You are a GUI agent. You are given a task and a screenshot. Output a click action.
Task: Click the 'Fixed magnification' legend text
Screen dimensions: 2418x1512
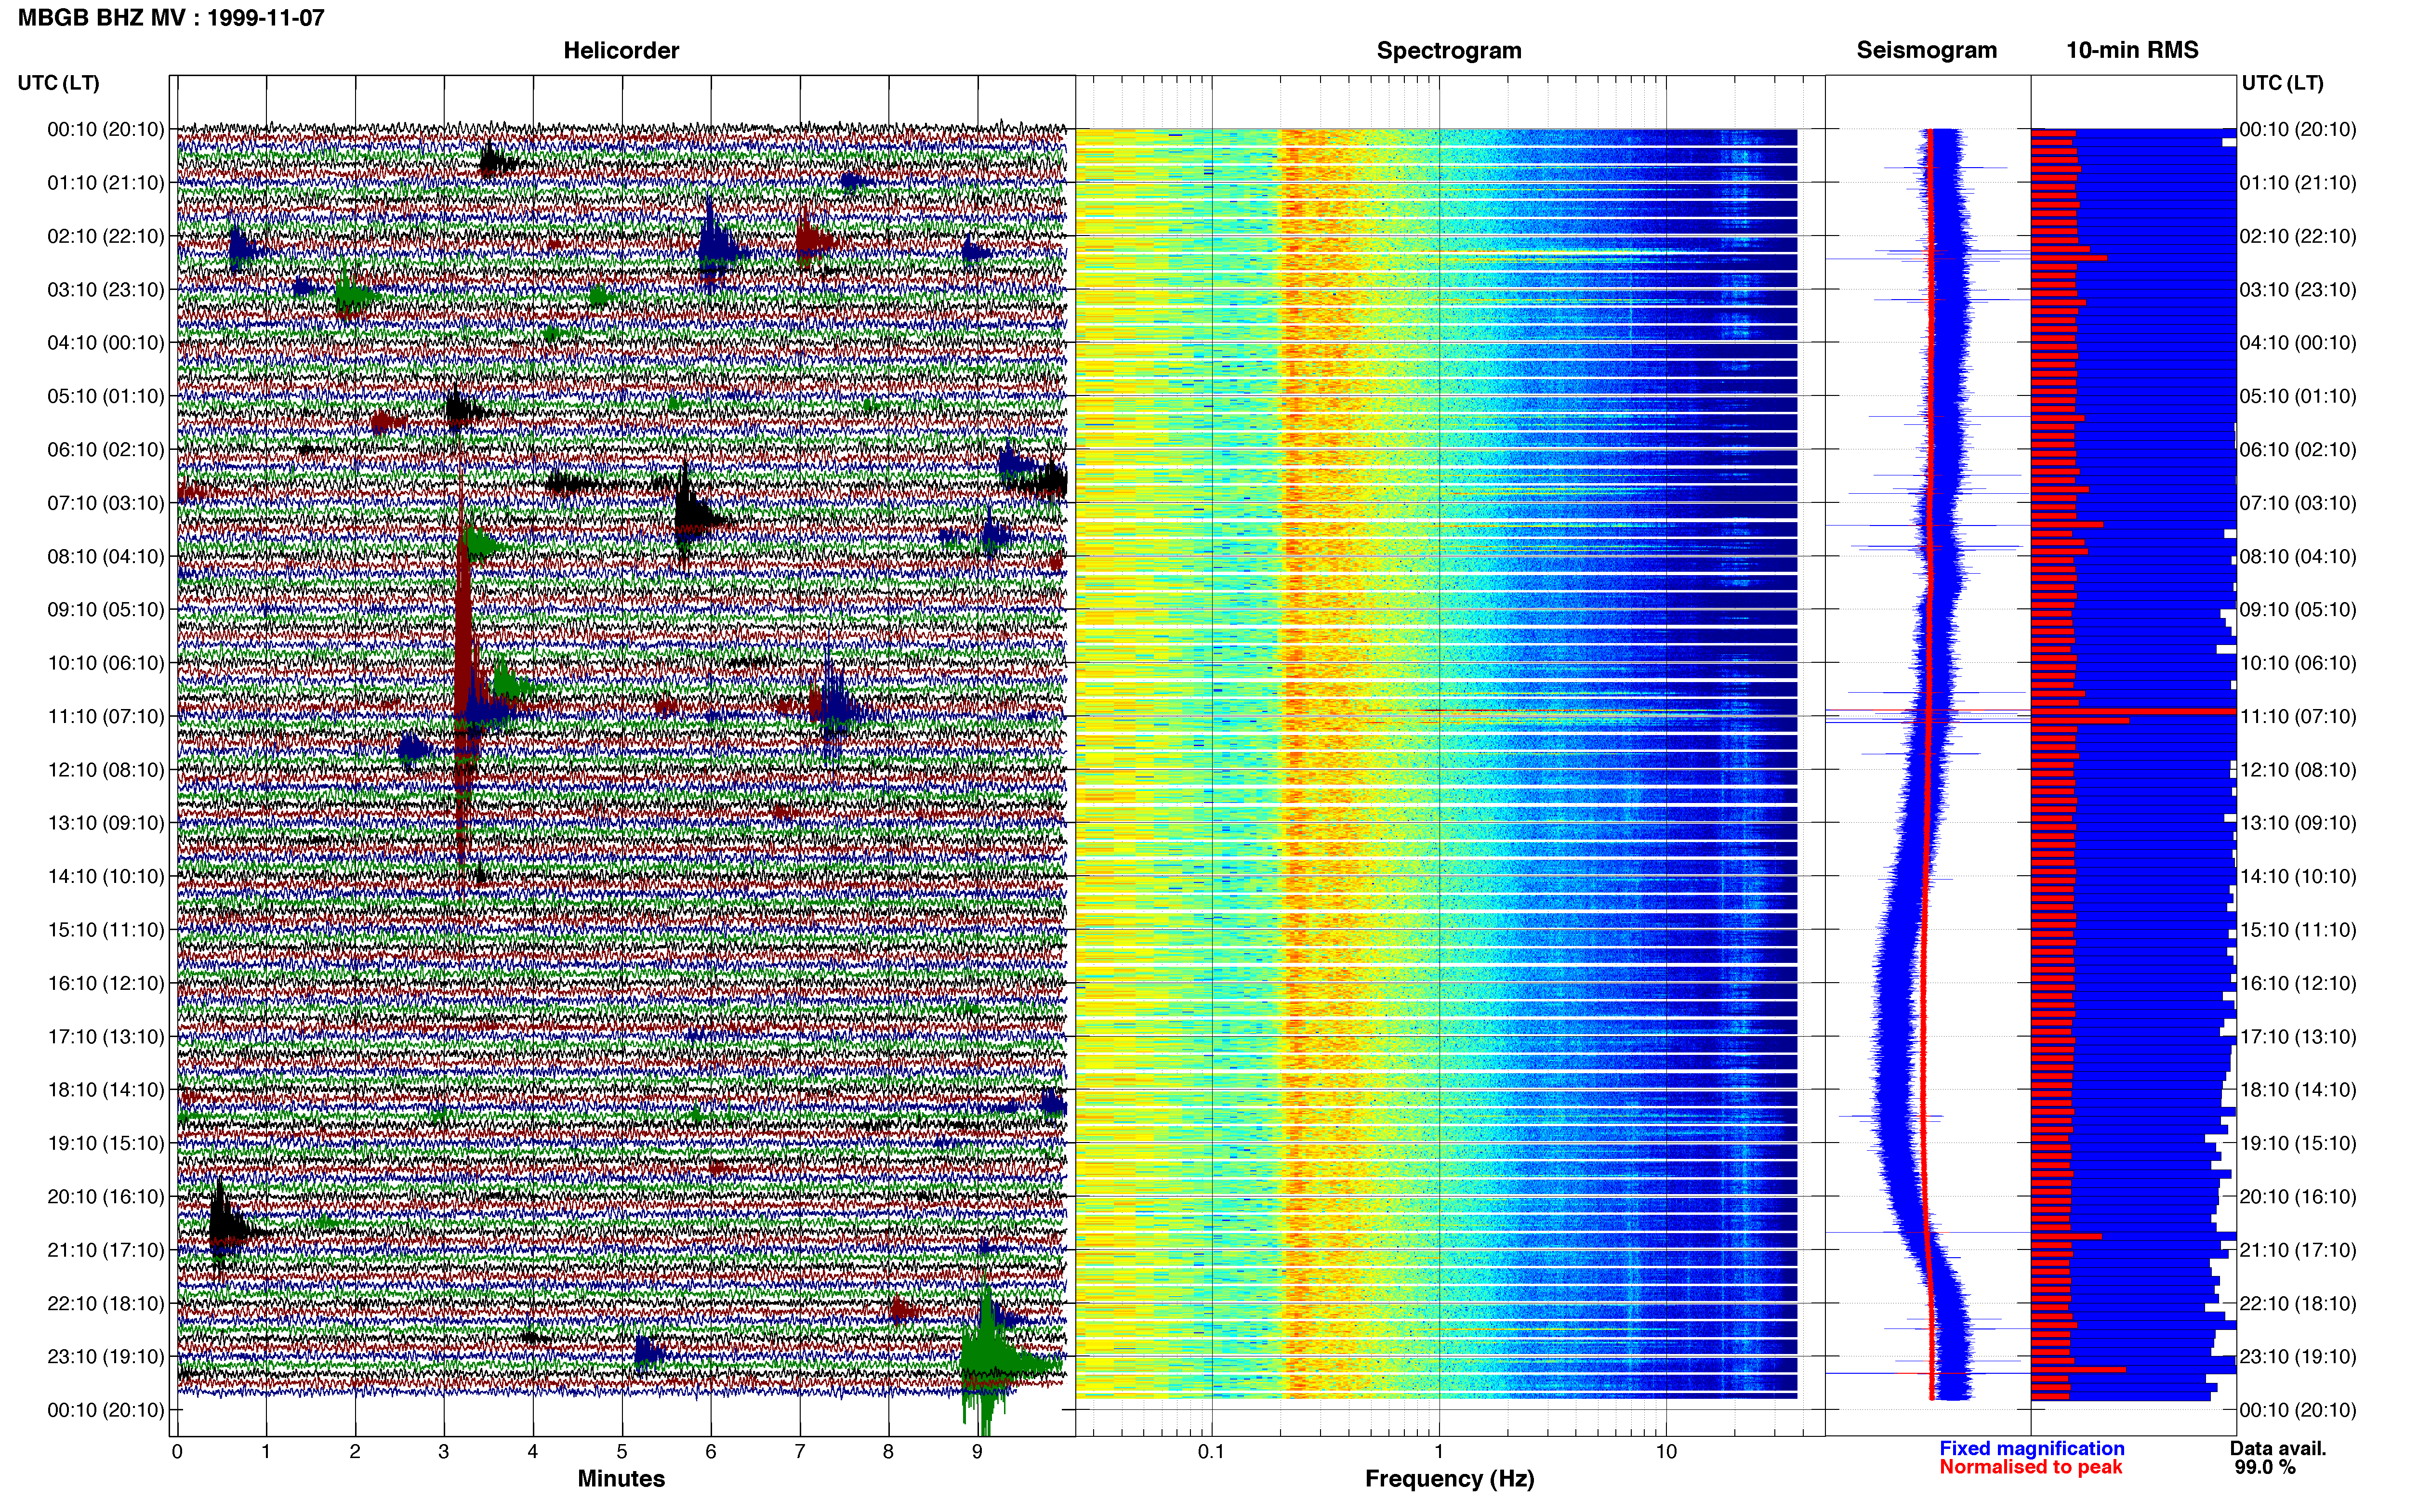click(2031, 1449)
